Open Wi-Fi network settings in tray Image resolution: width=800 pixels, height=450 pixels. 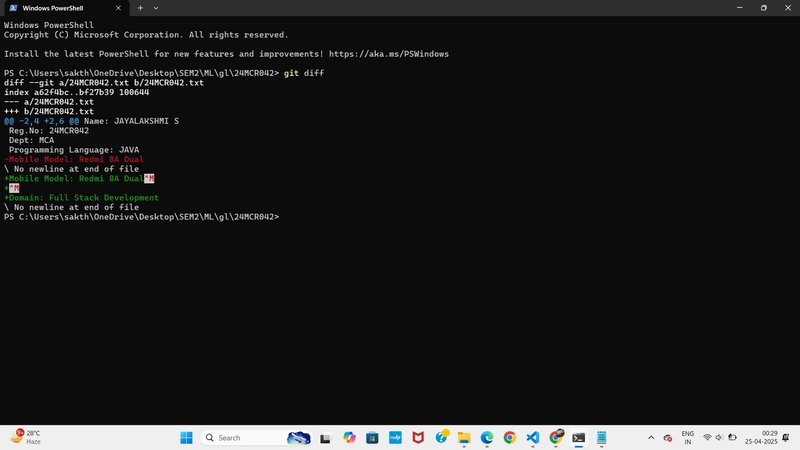(x=707, y=438)
